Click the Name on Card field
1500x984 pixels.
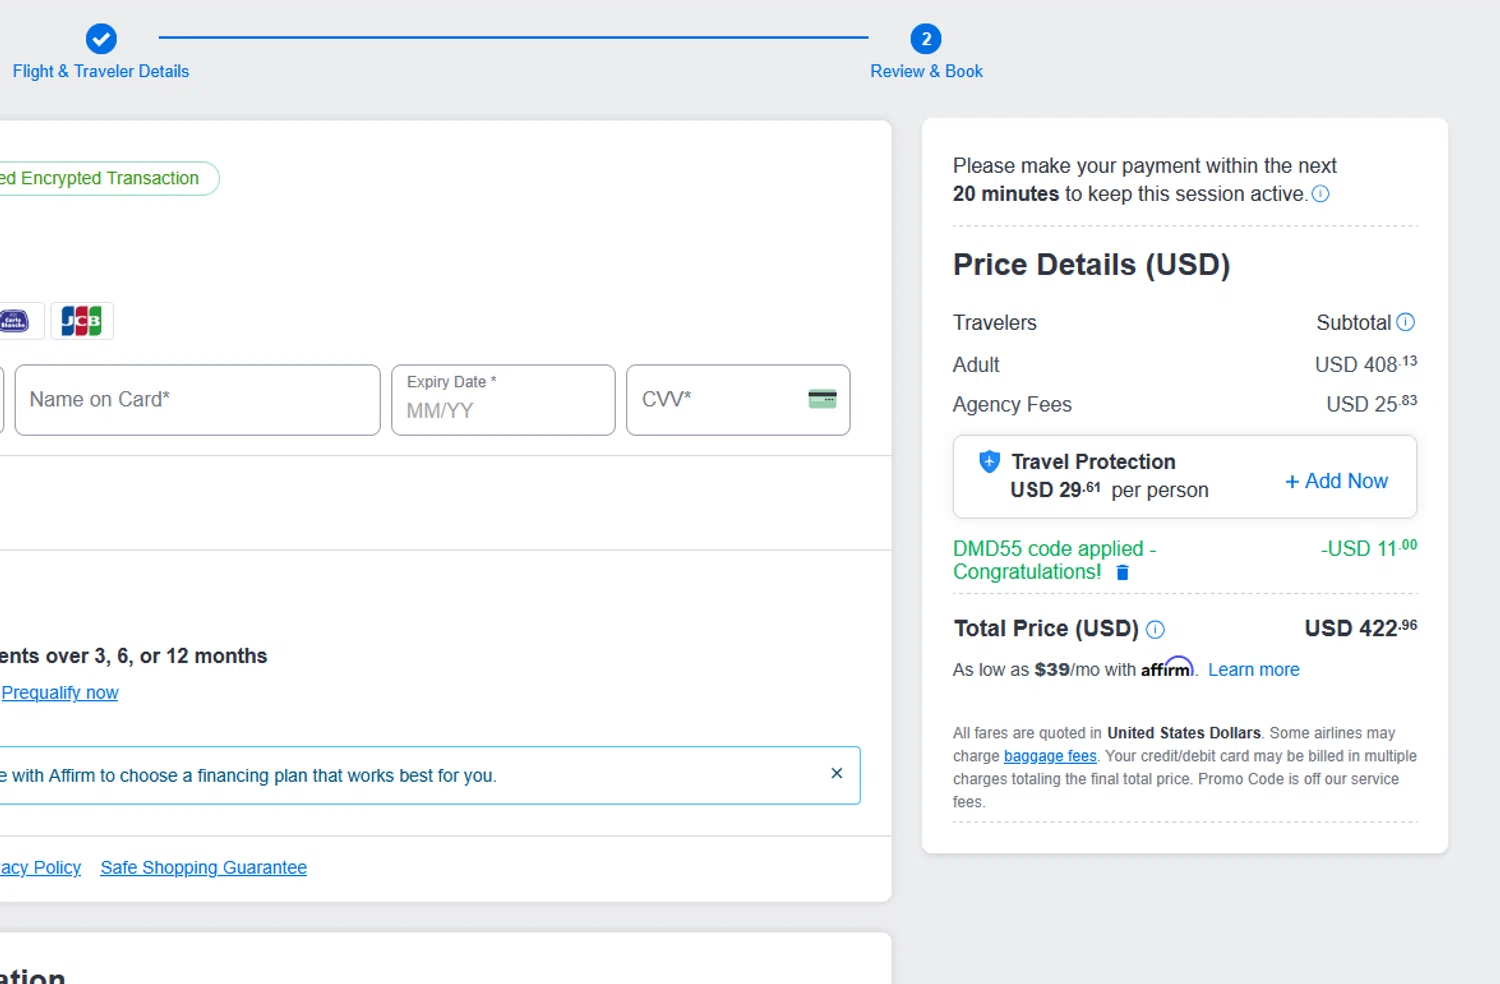197,400
